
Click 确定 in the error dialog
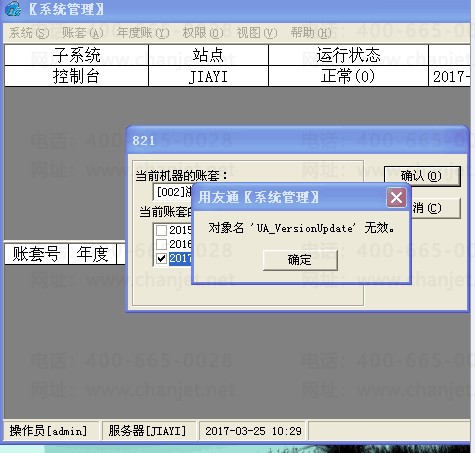click(300, 260)
